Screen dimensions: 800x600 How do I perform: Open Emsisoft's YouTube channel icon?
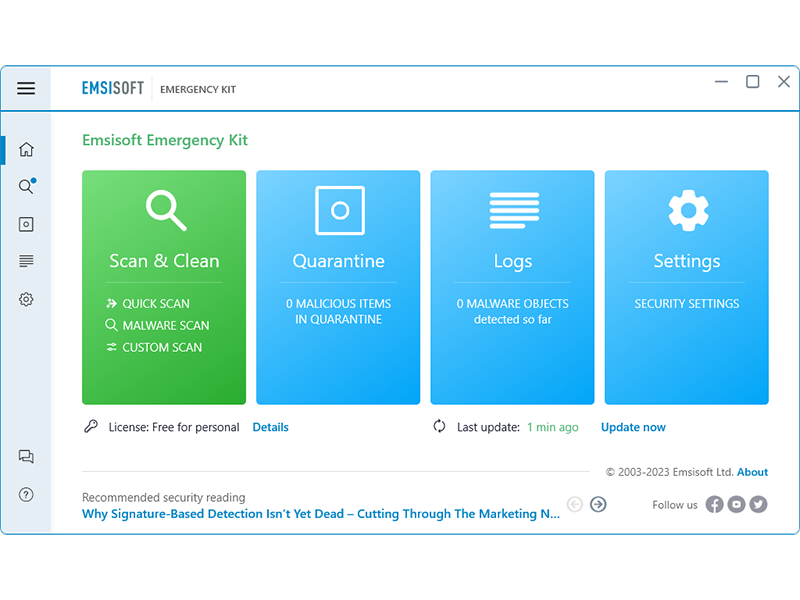tap(736, 505)
